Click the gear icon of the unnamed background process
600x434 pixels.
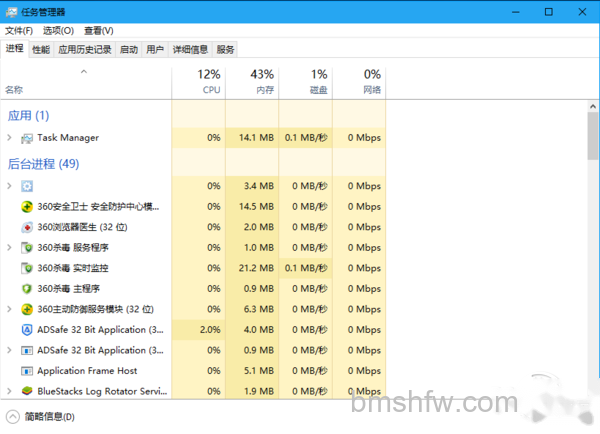pyautogui.click(x=27, y=186)
